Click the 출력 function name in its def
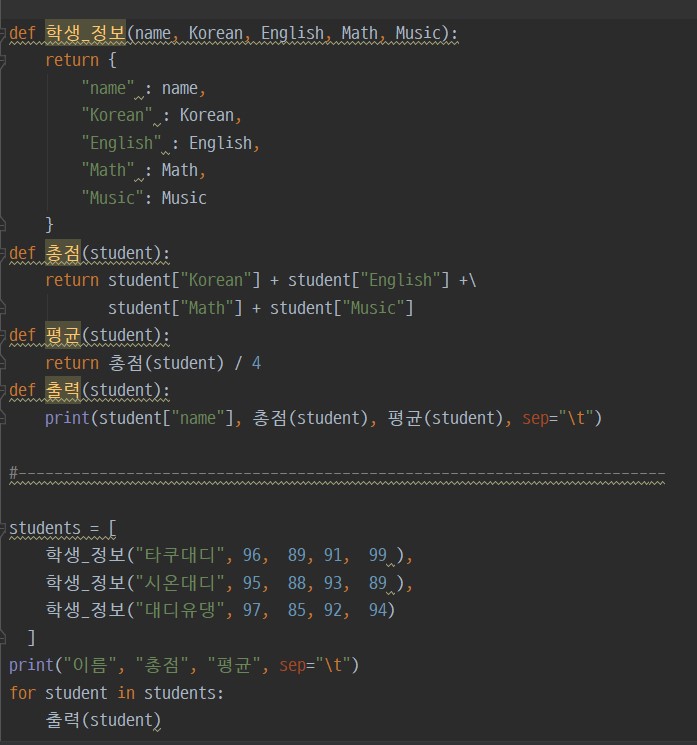This screenshot has width=697, height=745. [63, 390]
